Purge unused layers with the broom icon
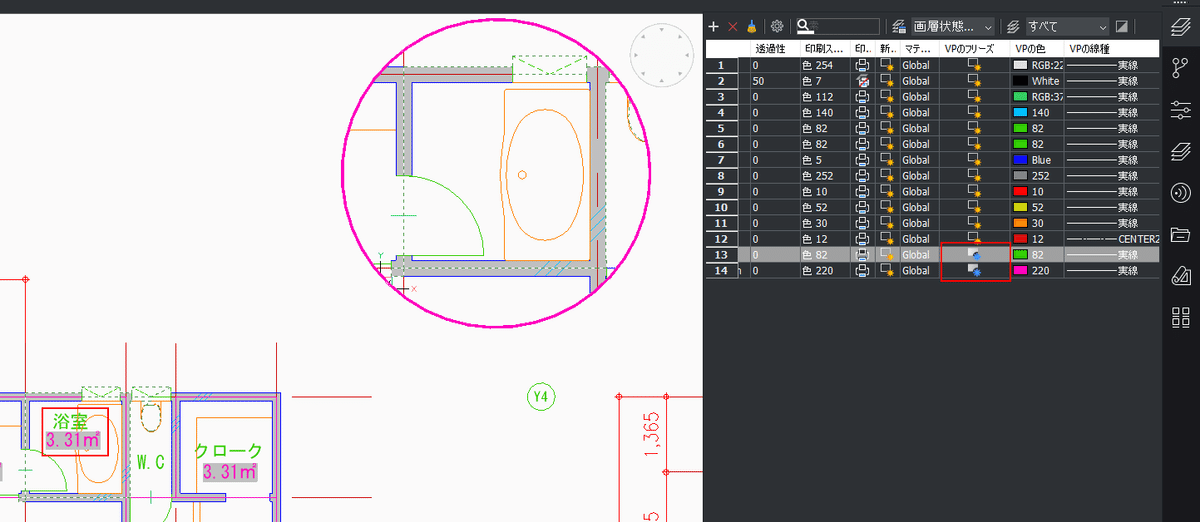Viewport: 1200px width, 522px height. click(751, 27)
